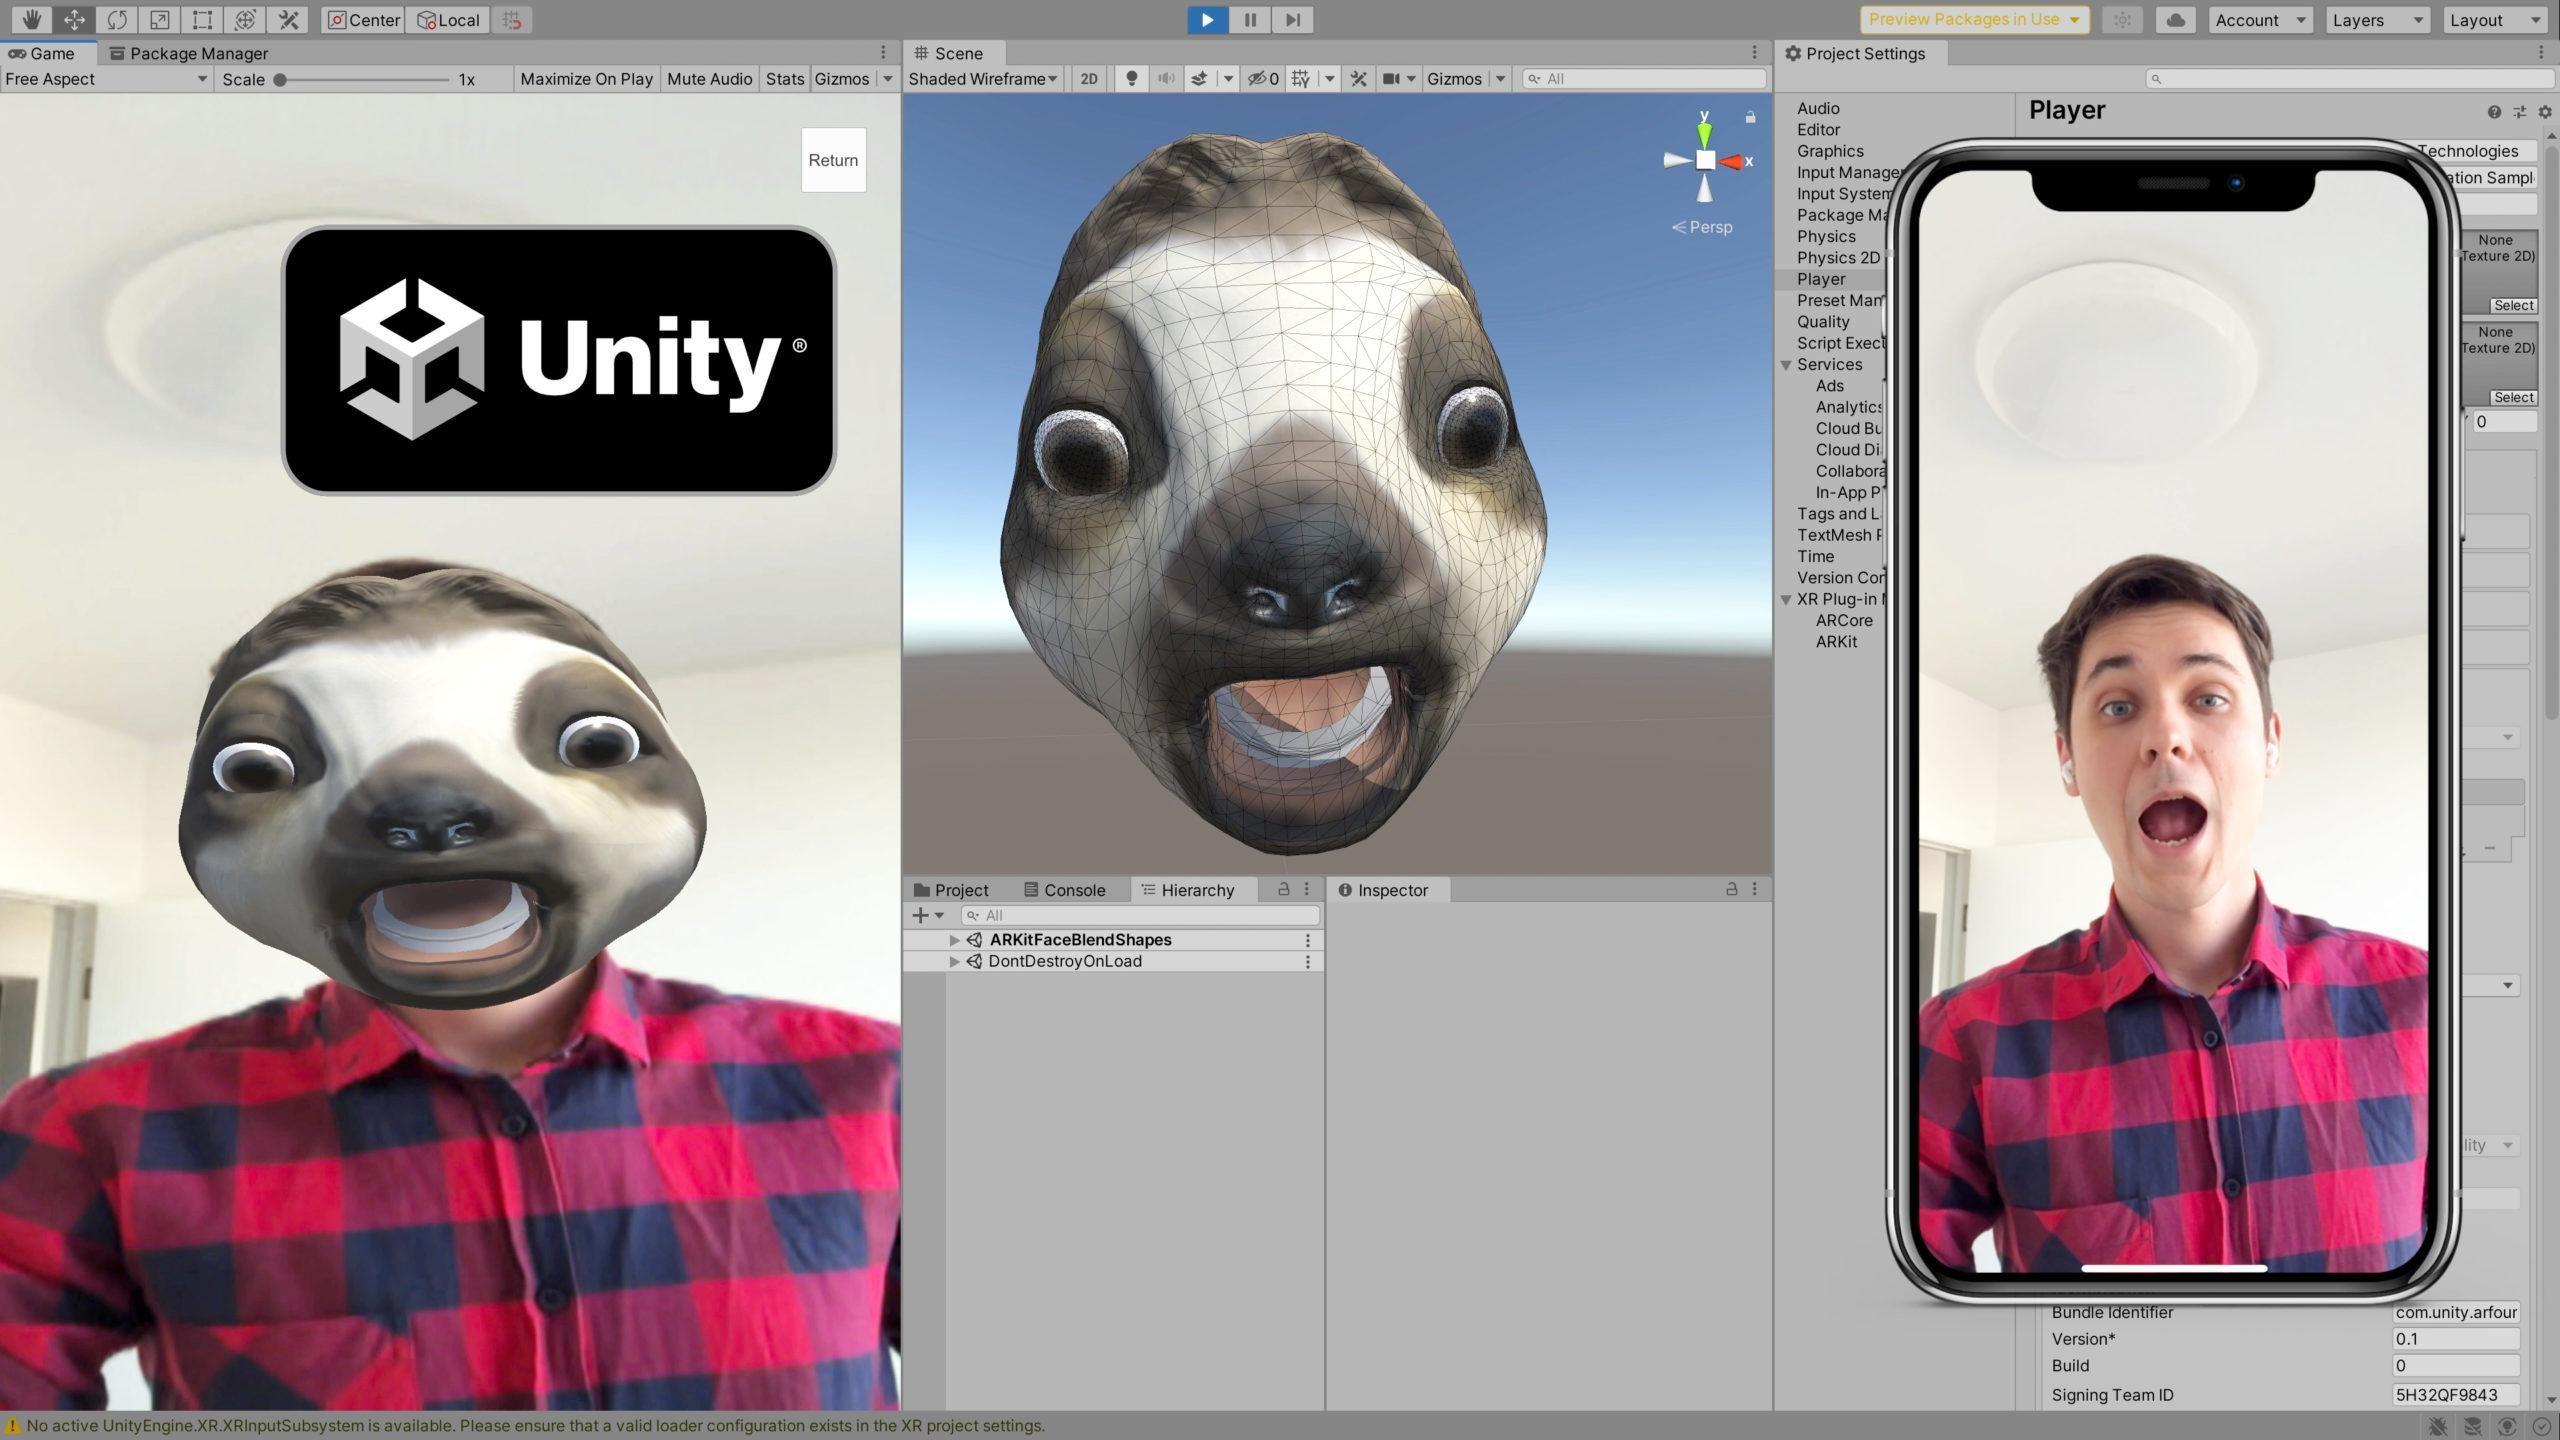The width and height of the screenshot is (2560, 1440).
Task: Select the Transform tool
Action: coord(244,19)
